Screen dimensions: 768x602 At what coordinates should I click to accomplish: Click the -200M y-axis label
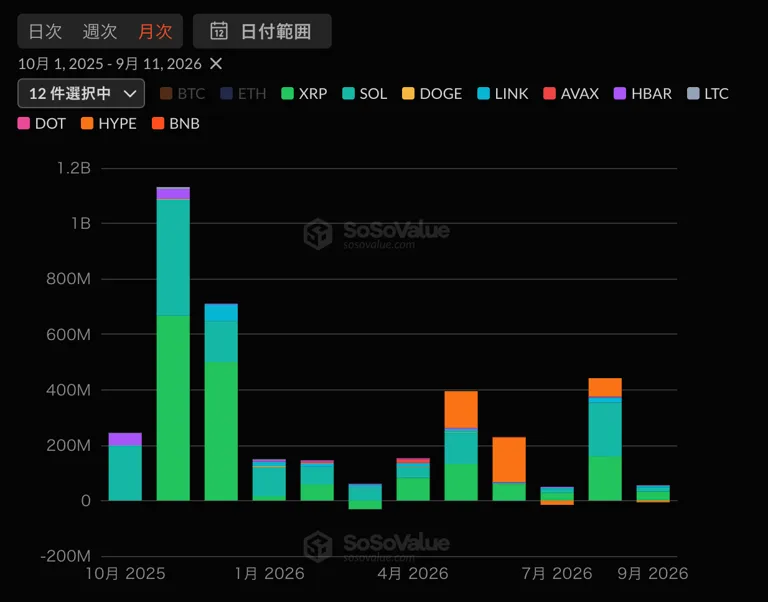(x=66, y=556)
